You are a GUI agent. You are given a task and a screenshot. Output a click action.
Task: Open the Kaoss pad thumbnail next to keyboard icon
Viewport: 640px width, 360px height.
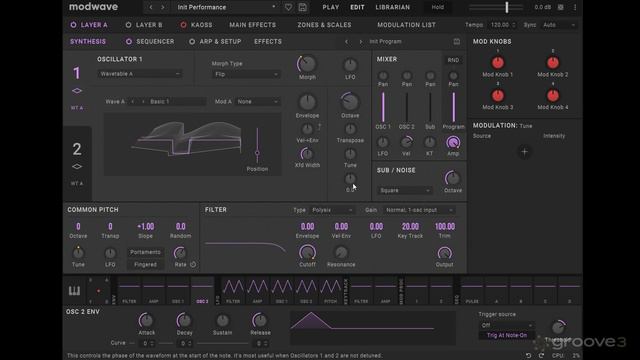point(98,291)
